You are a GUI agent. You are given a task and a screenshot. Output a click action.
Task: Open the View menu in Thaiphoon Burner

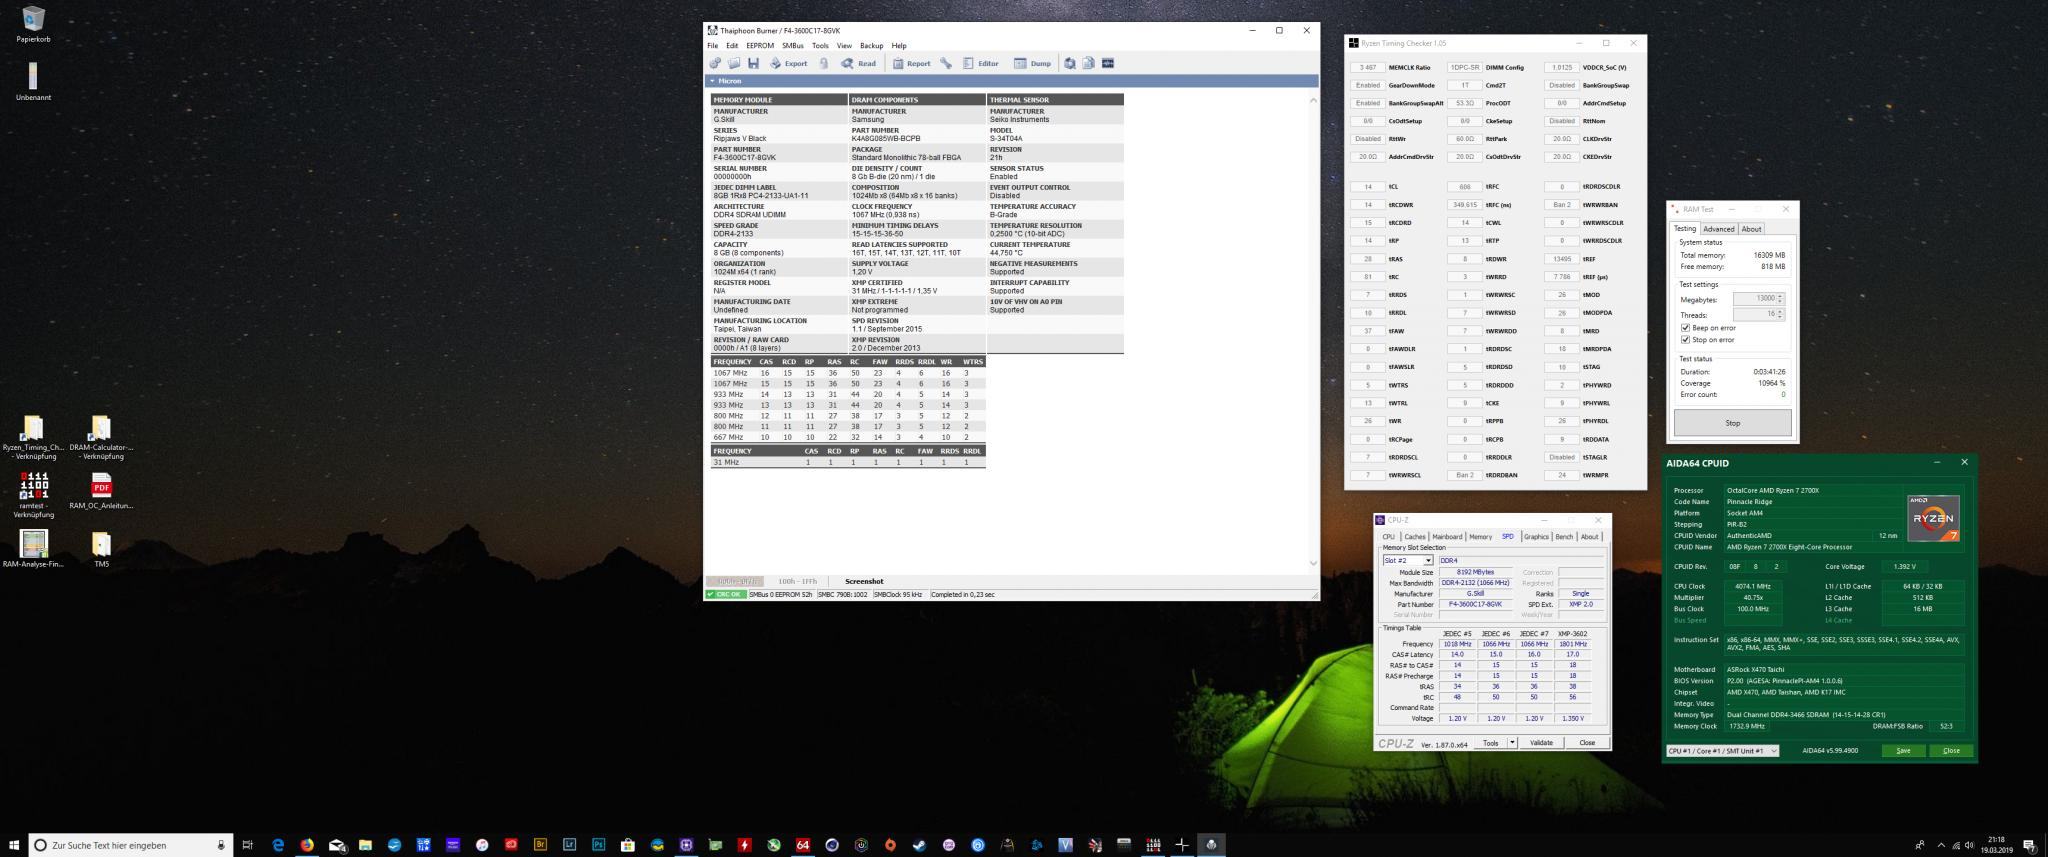844,46
